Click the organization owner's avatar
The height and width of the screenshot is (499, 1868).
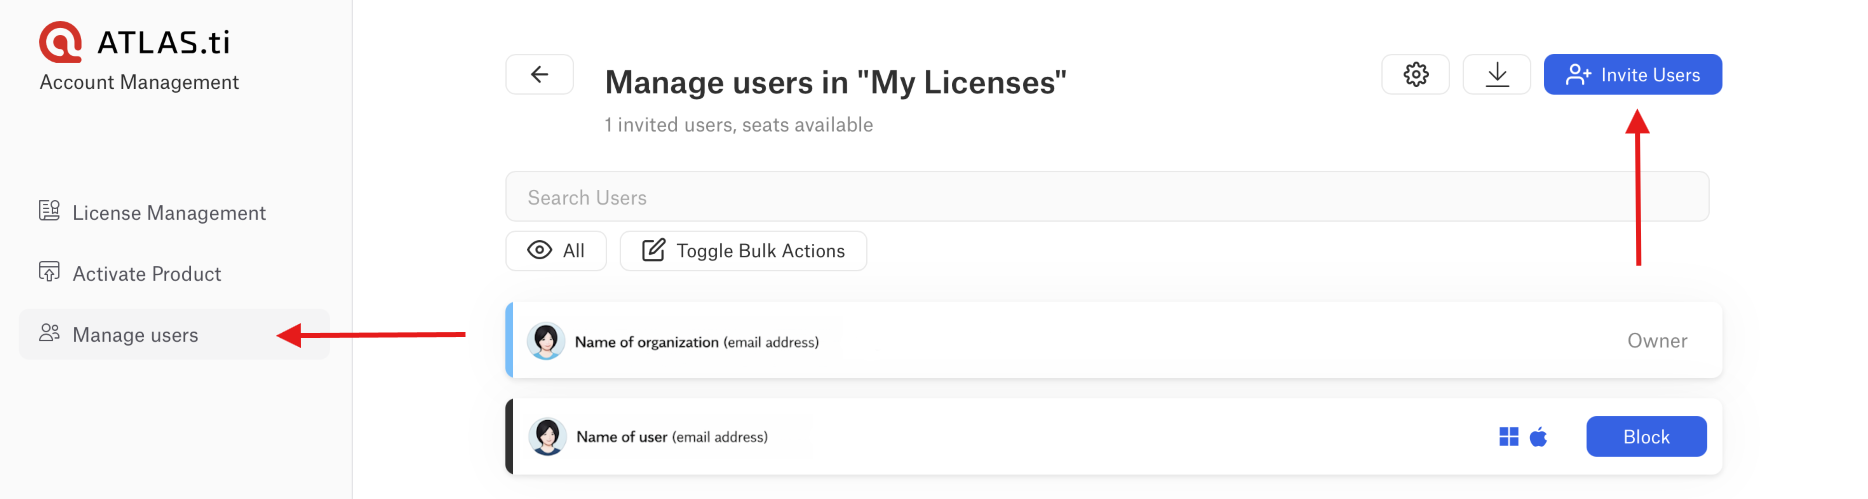pos(546,342)
